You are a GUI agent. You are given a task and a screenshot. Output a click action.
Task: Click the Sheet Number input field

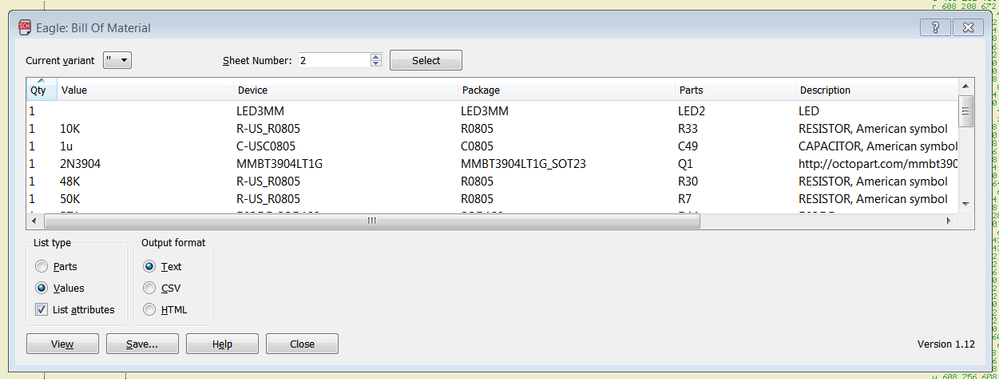[x=333, y=61]
